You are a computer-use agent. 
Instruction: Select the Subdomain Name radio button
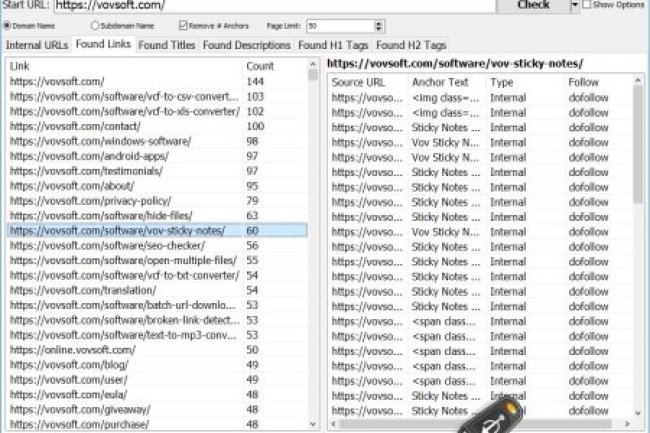tap(95, 25)
